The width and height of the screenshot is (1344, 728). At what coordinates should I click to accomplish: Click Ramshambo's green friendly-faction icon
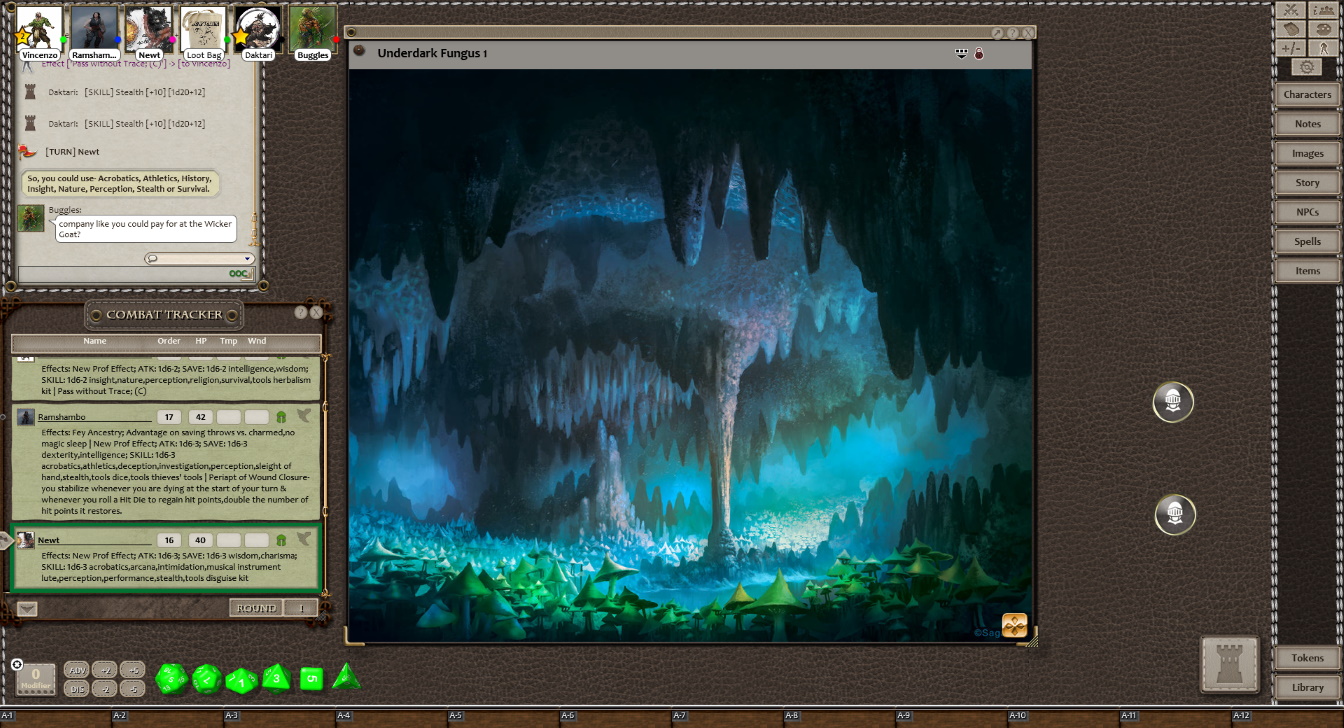click(281, 416)
